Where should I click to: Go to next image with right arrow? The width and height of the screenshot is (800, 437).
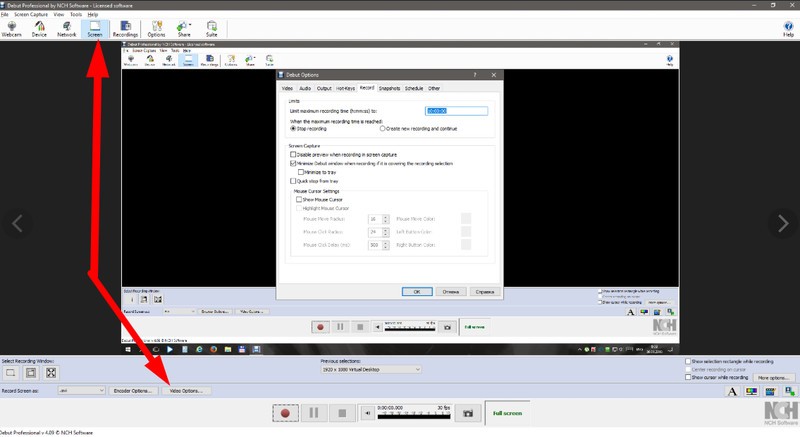coord(783,223)
